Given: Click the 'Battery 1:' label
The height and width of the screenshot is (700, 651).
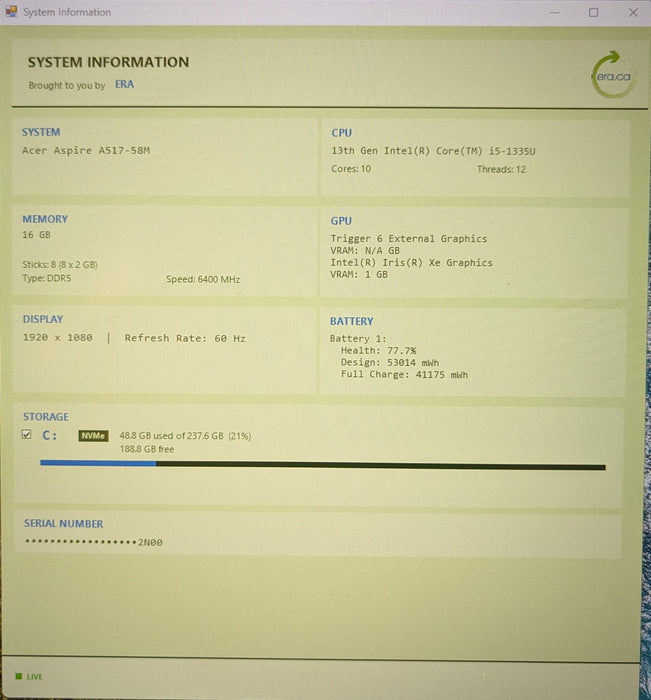Looking at the screenshot, I should pyautogui.click(x=358, y=338).
